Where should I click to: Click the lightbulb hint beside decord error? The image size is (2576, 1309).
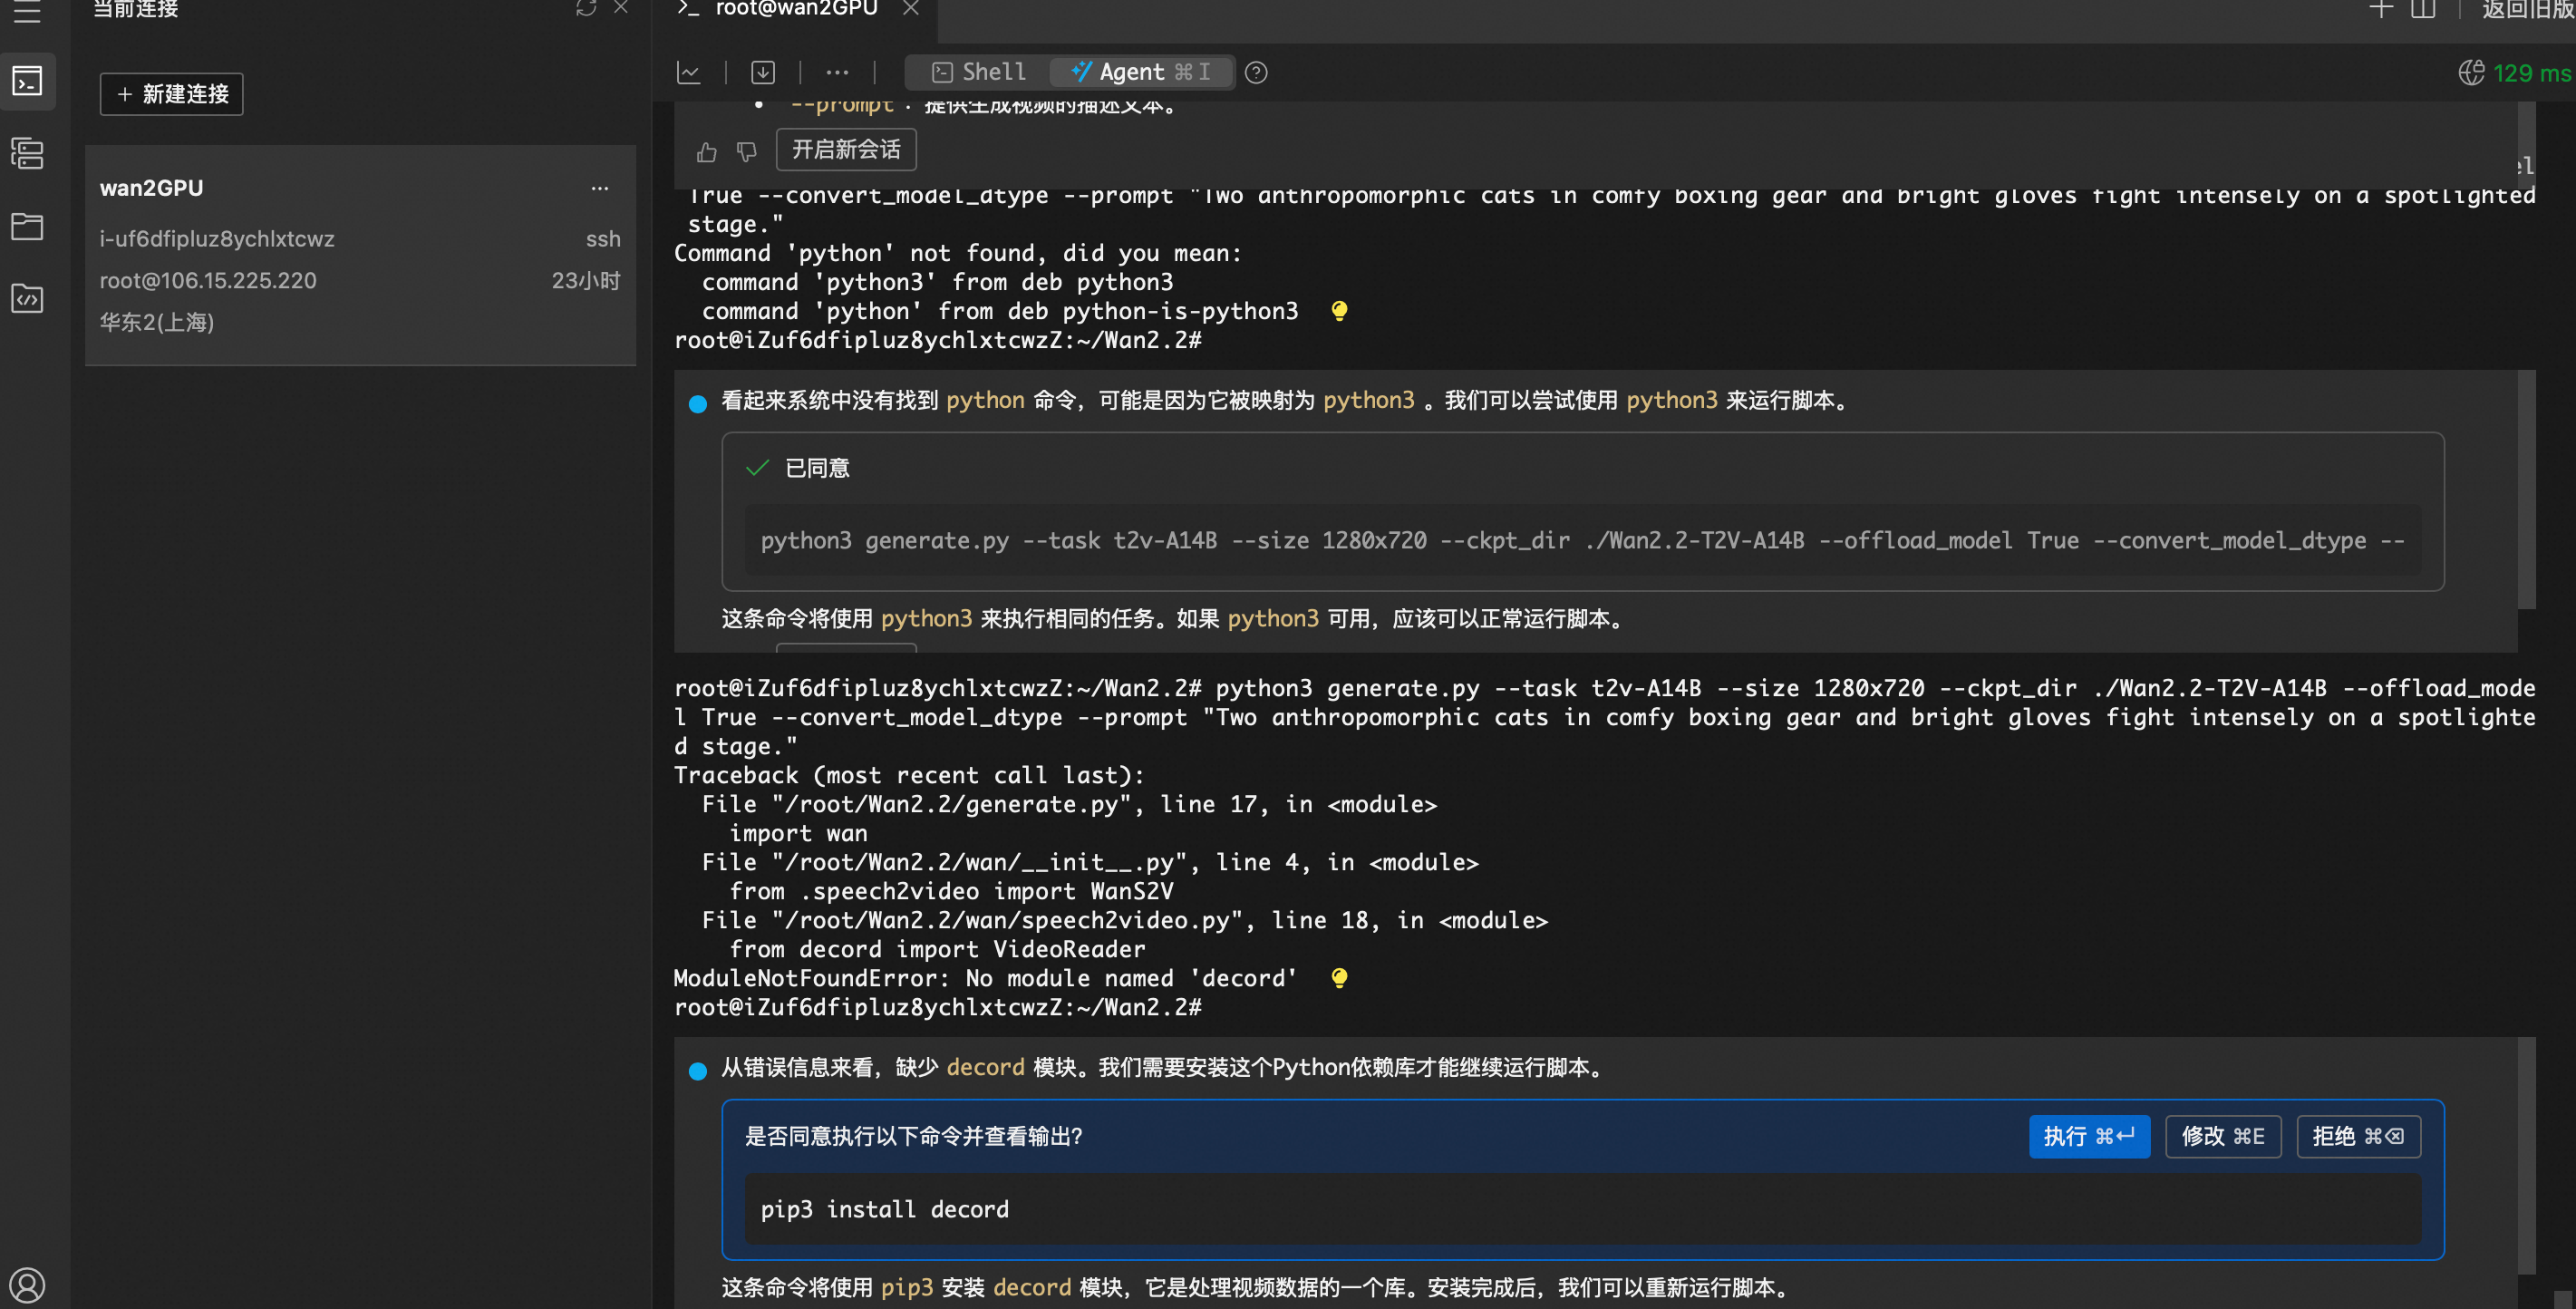coord(1339,977)
